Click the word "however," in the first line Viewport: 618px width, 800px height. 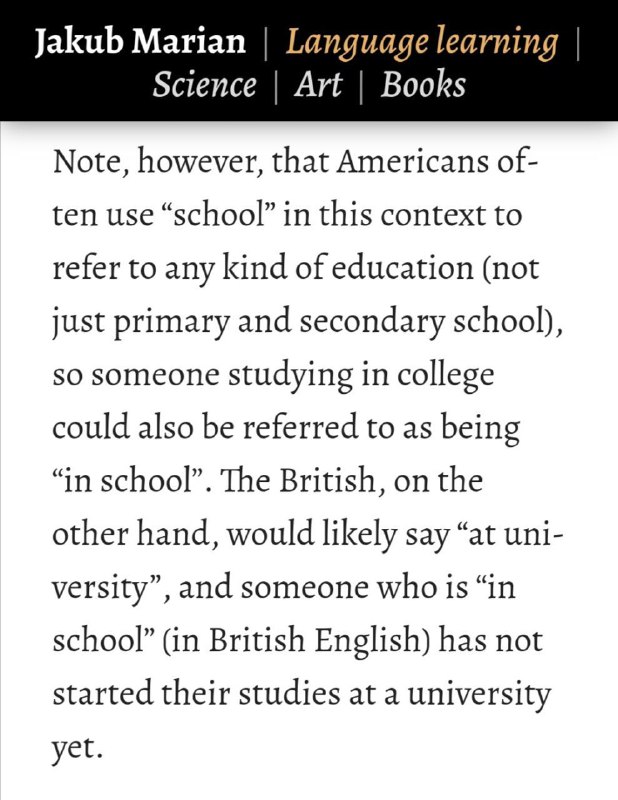200,163
